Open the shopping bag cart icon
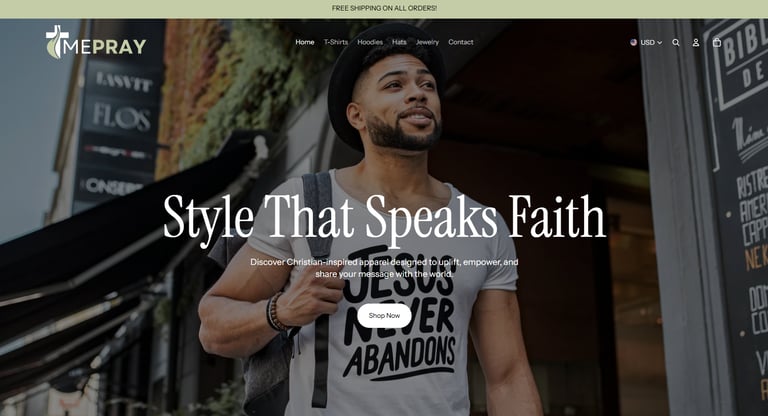768x416 pixels. click(x=717, y=42)
